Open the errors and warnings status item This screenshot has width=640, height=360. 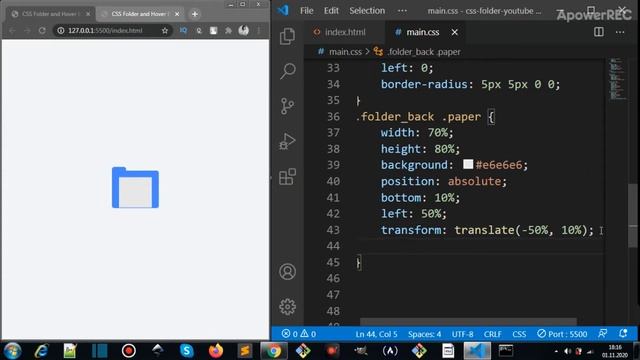298,334
